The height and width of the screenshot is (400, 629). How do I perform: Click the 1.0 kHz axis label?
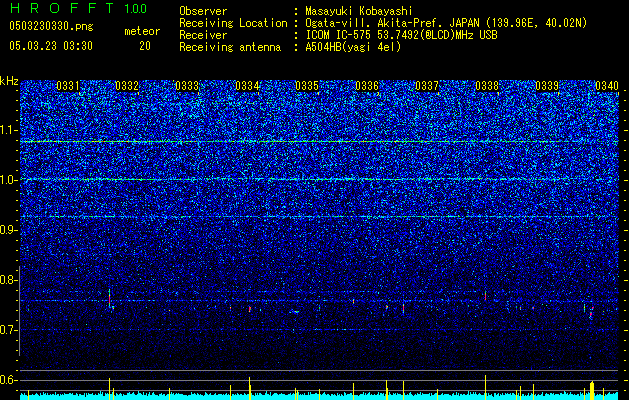coord(9,180)
